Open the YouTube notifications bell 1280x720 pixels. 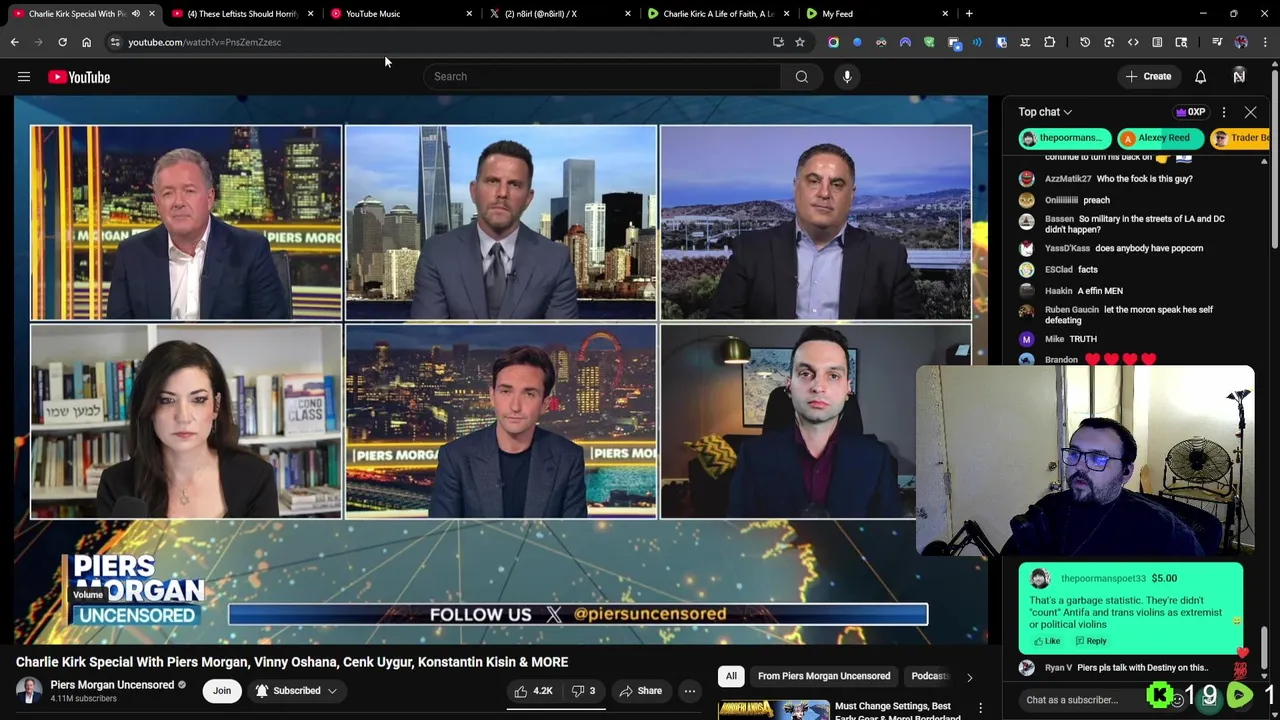(x=1200, y=76)
